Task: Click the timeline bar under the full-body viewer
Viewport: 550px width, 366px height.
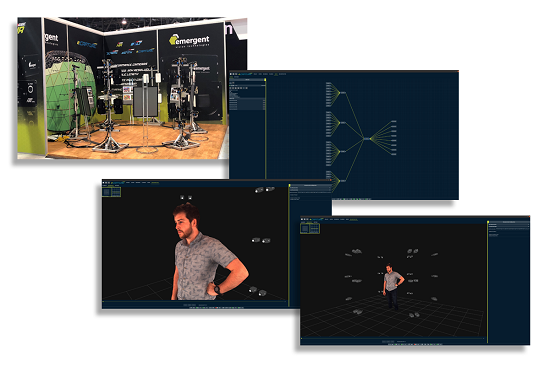Action: point(393,339)
